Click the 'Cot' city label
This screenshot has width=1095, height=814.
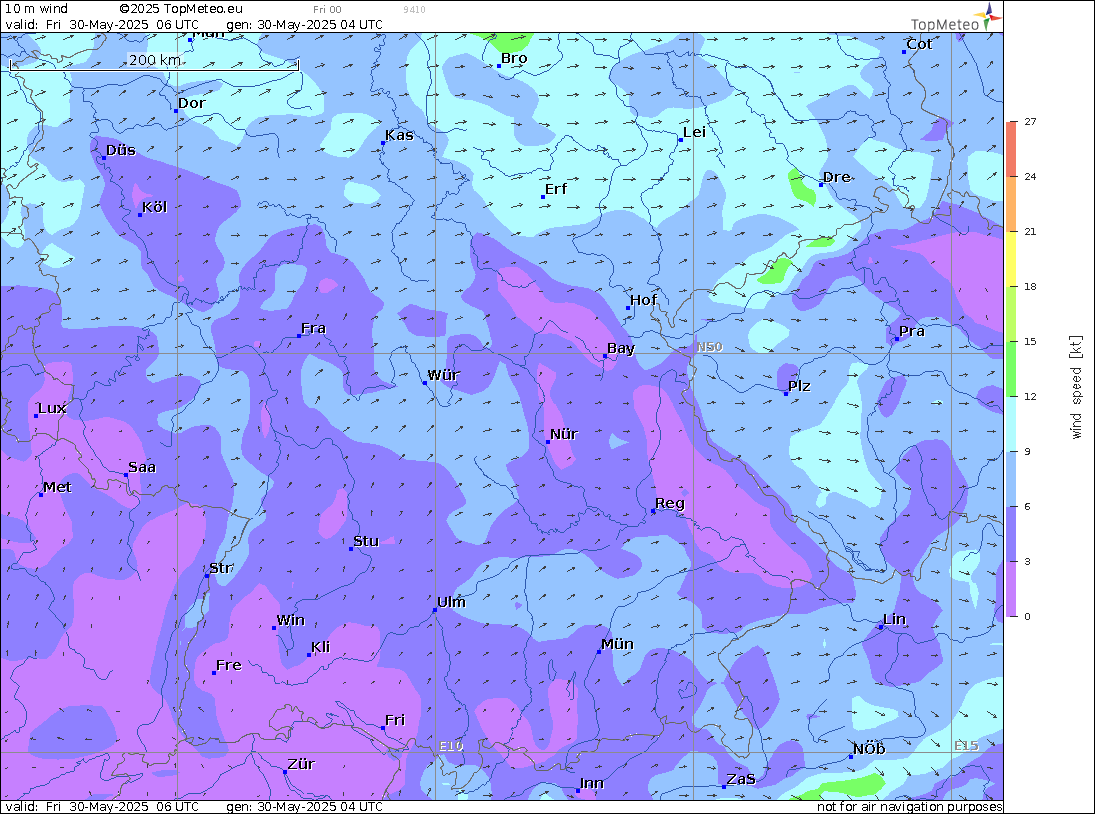click(x=919, y=44)
